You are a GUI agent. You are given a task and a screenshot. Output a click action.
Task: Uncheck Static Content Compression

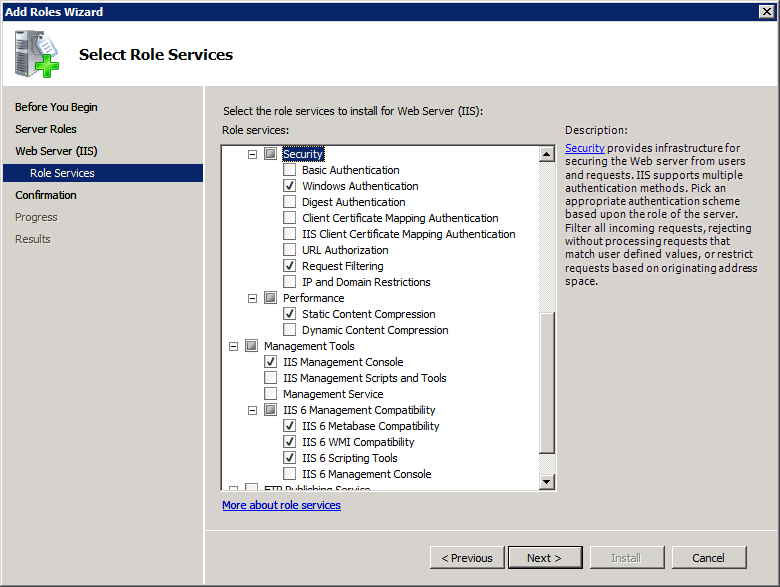[x=290, y=314]
